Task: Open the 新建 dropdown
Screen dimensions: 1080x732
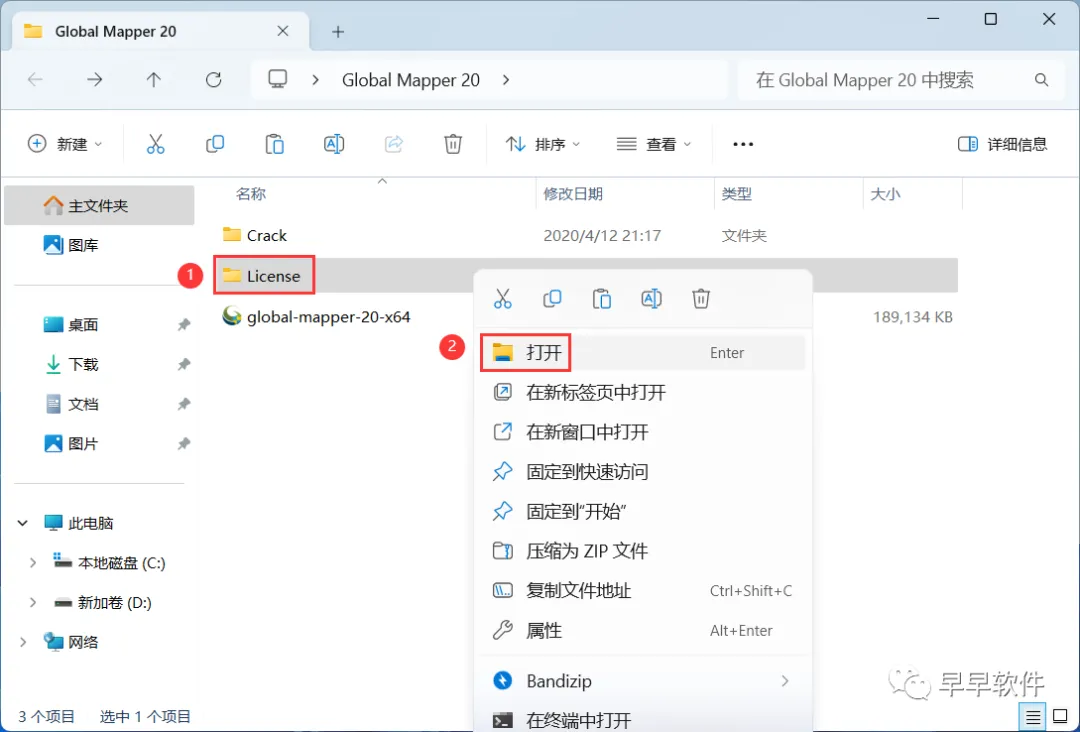Action: (x=65, y=144)
